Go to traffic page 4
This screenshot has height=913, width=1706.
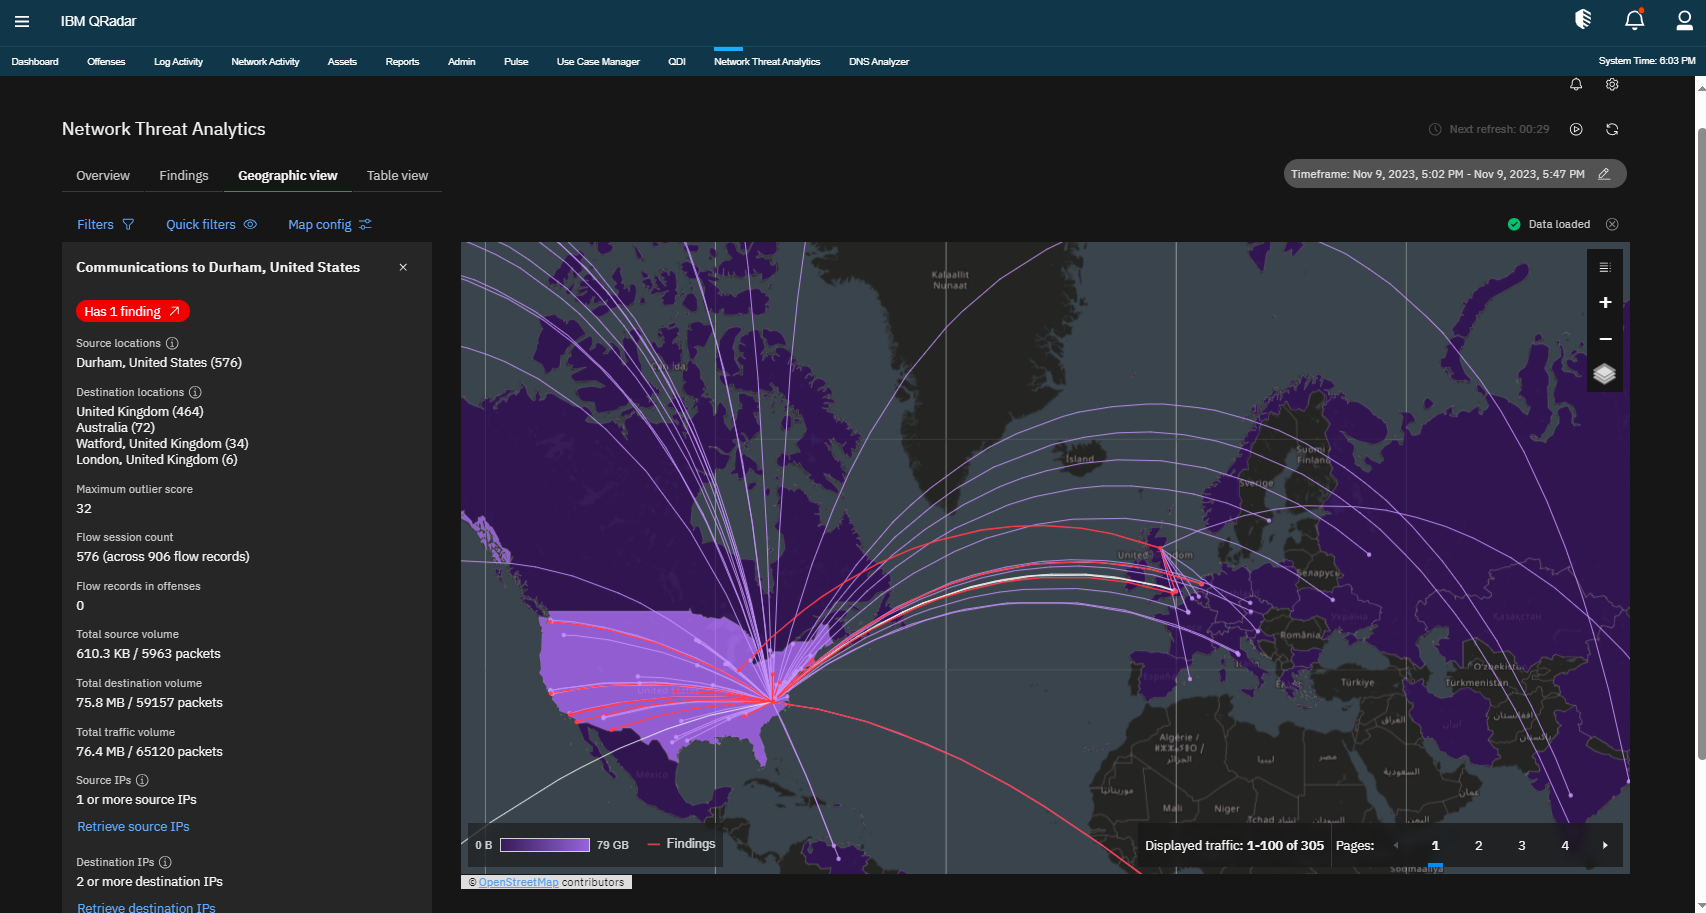[x=1565, y=845]
